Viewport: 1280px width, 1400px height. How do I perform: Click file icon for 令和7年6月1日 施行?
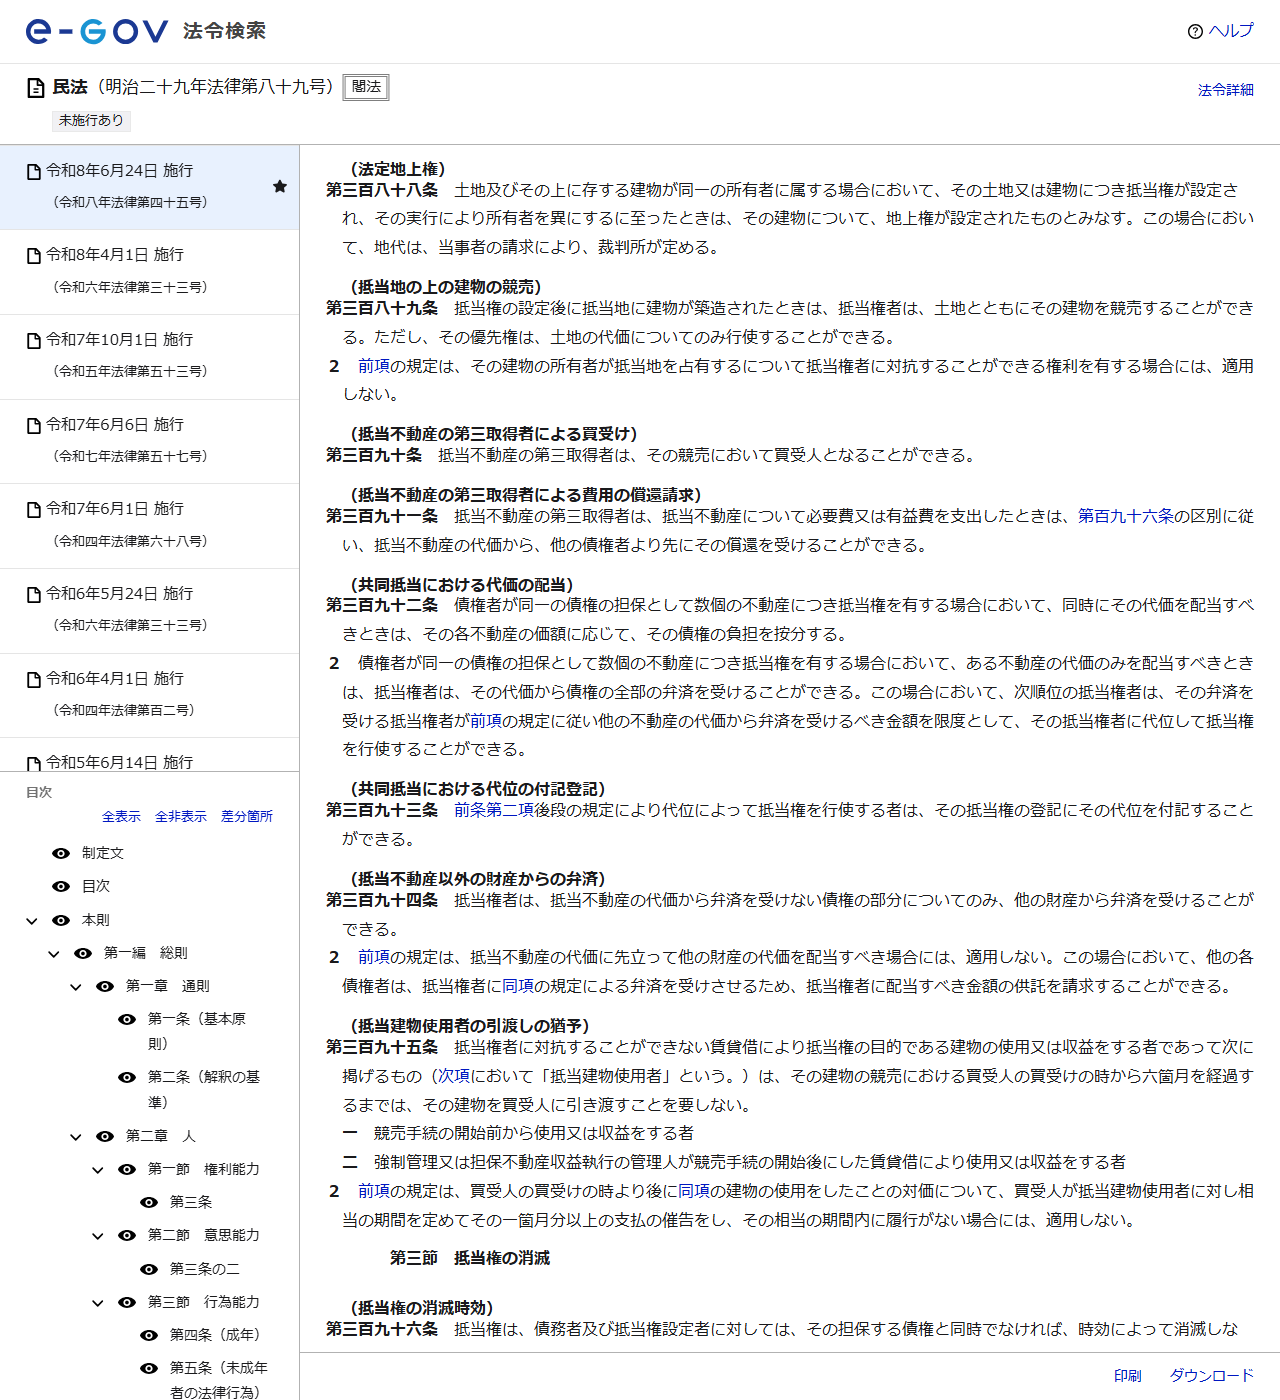(34, 510)
